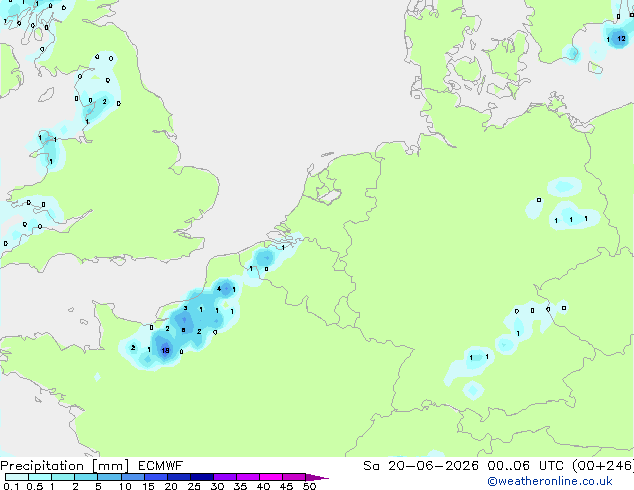Select the 0.5–1 mm legend color swatch

pyautogui.click(x=40, y=477)
